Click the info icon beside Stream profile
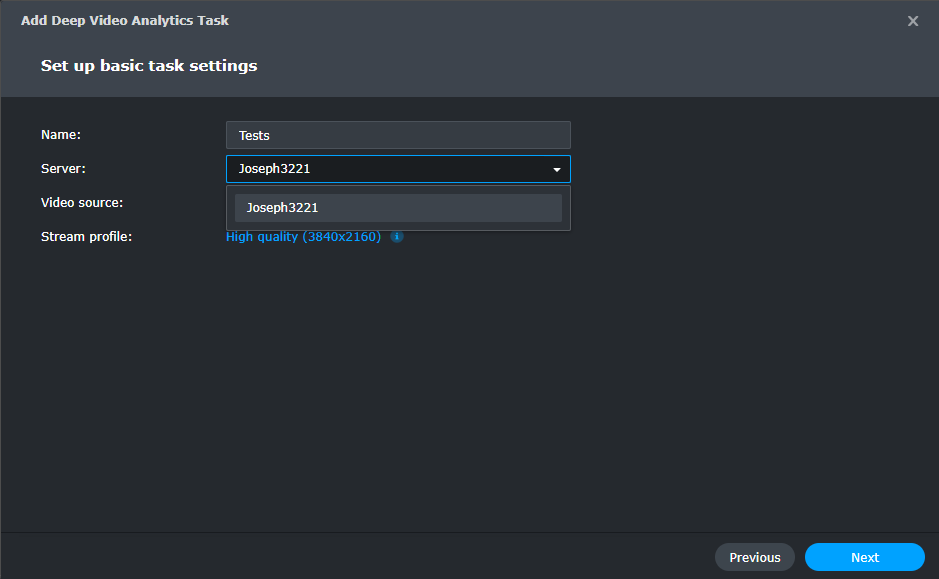This screenshot has width=939, height=579. pyautogui.click(x=397, y=237)
